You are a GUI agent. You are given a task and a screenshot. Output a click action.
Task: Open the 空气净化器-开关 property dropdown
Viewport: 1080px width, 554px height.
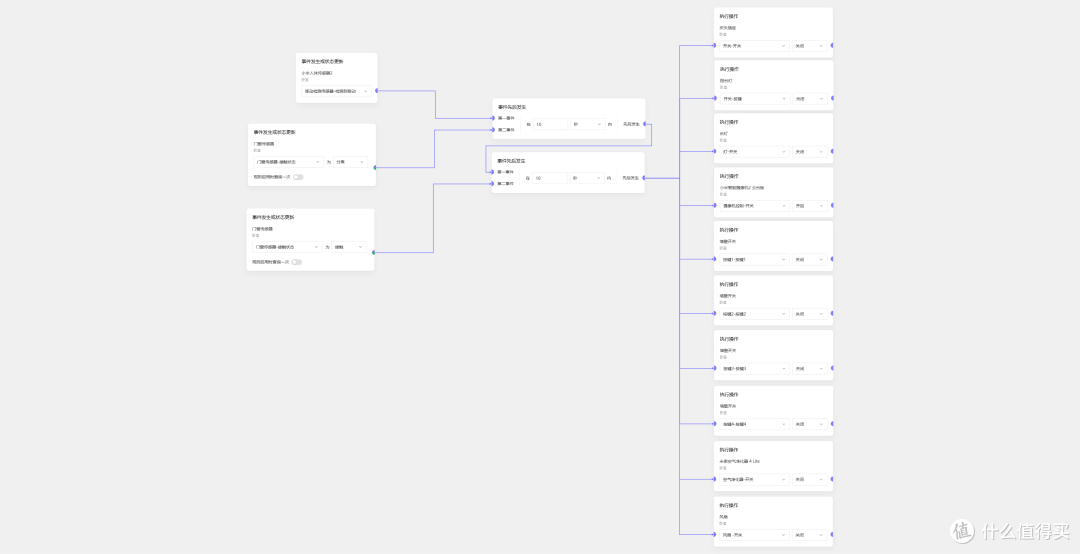[x=754, y=479]
